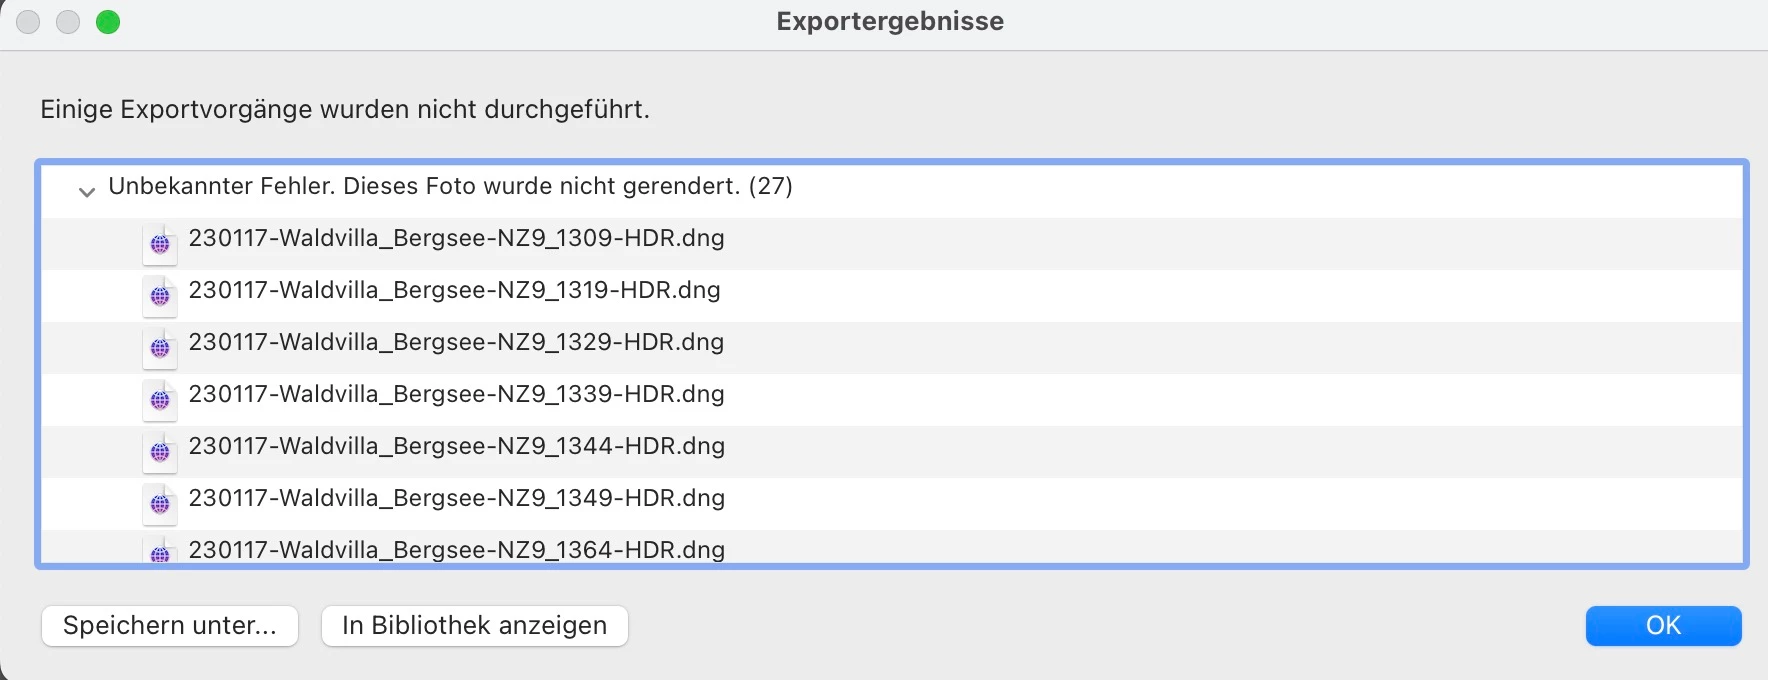The width and height of the screenshot is (1768, 680).
Task: Click the file icon for NZ9_1364-HDR.dng
Action: [x=160, y=550]
